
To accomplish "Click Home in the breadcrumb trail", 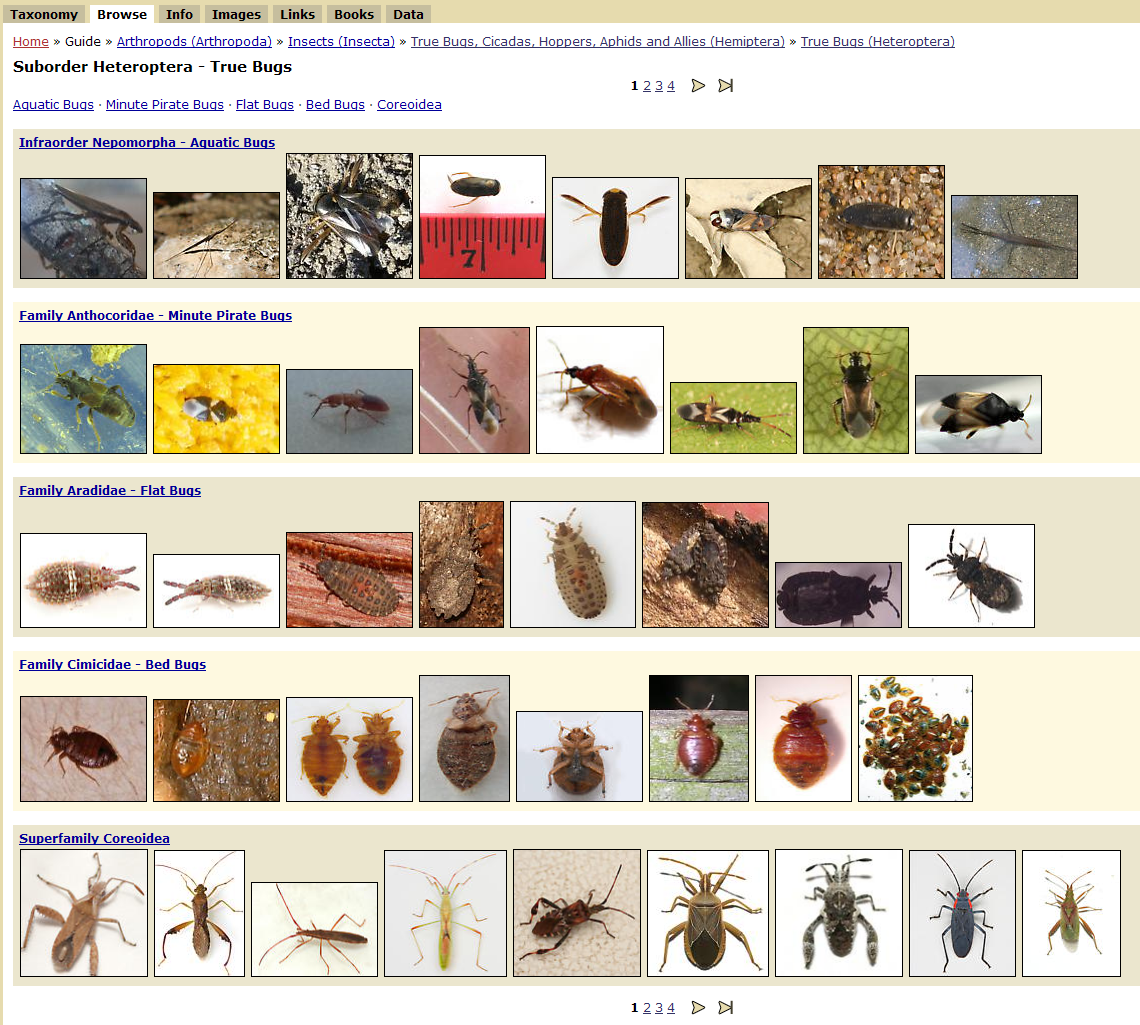I will (x=30, y=42).
